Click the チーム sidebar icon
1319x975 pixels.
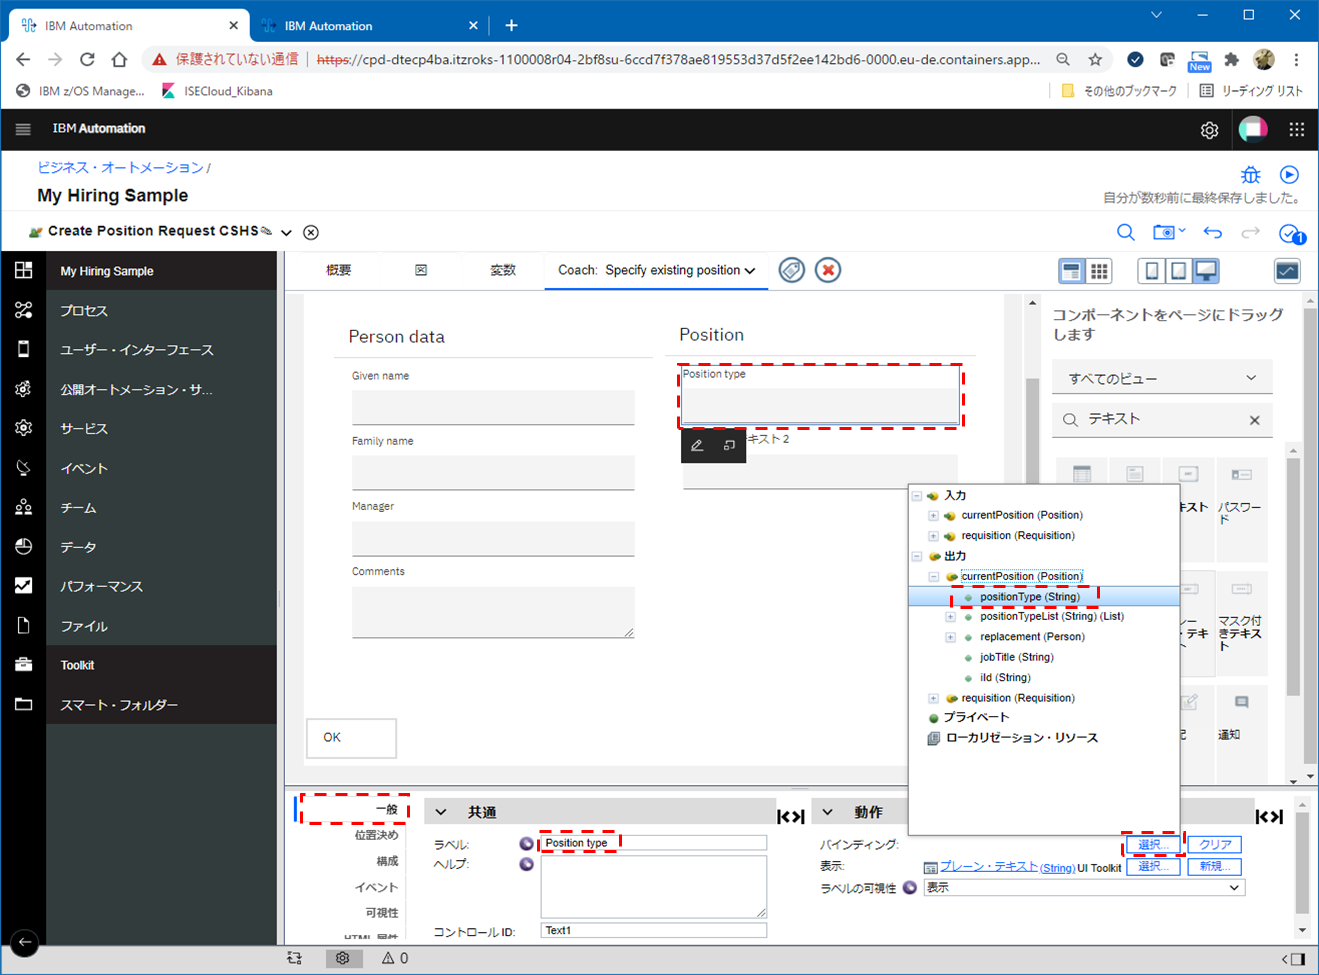click(23, 508)
